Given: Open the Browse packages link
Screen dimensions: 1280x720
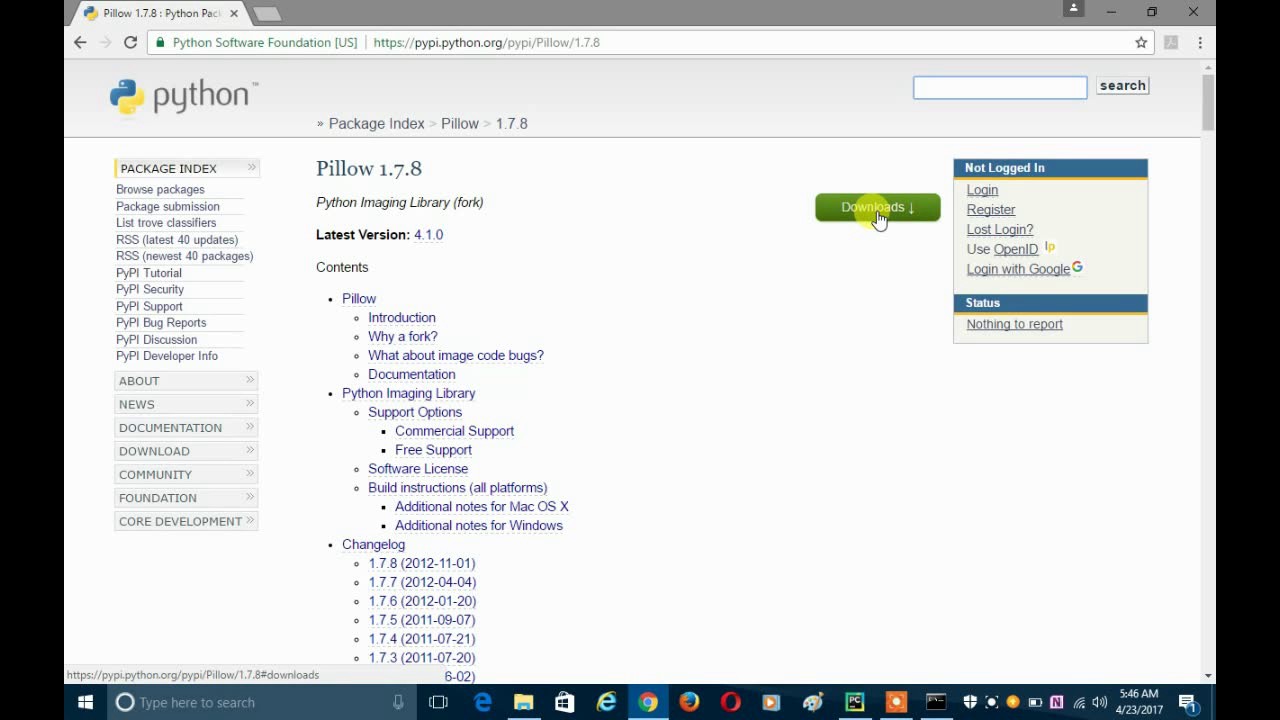Looking at the screenshot, I should (x=160, y=189).
